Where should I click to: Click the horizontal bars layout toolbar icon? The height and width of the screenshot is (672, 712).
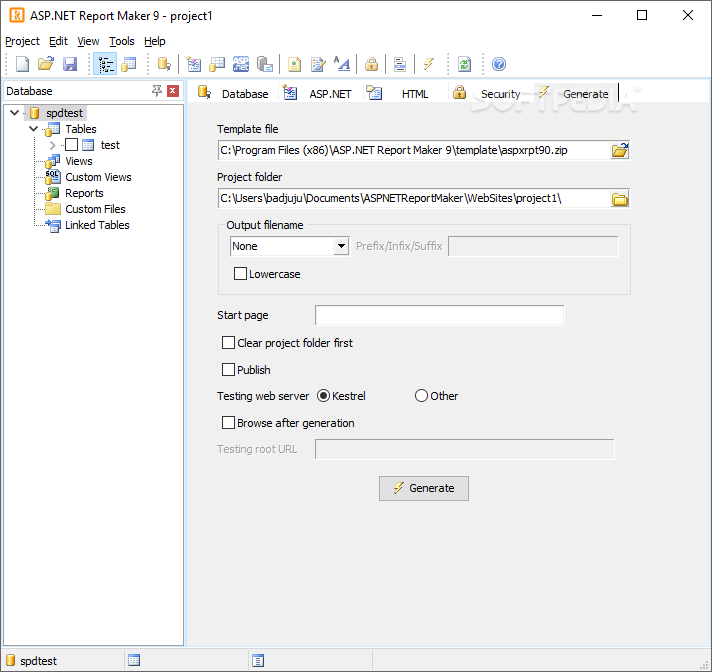pos(400,64)
